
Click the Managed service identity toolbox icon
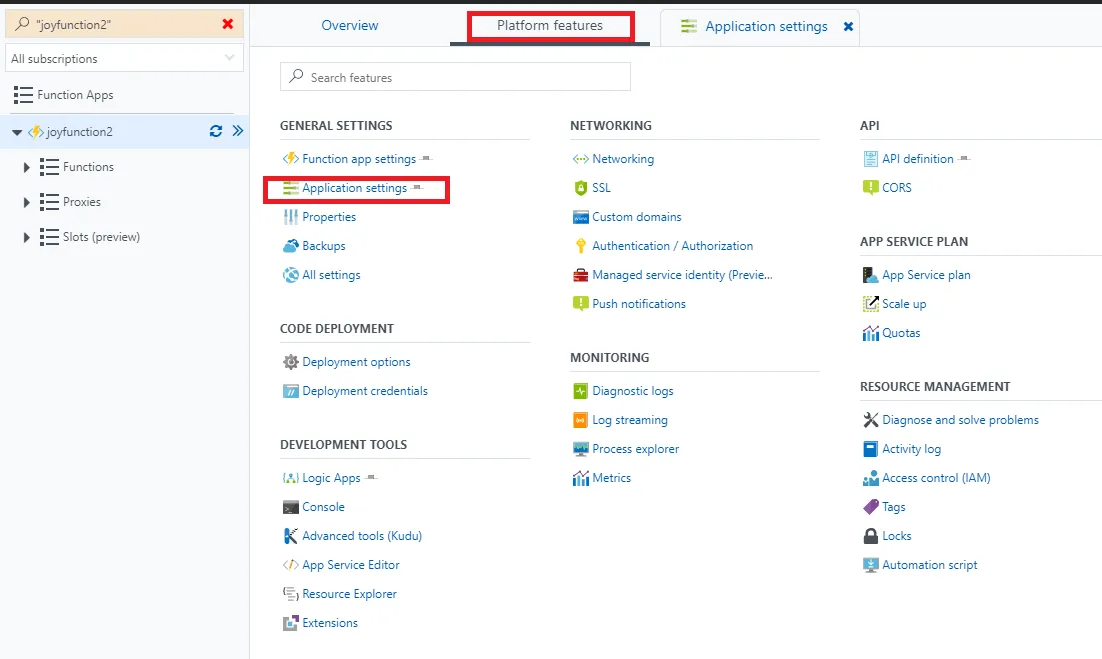[581, 275]
